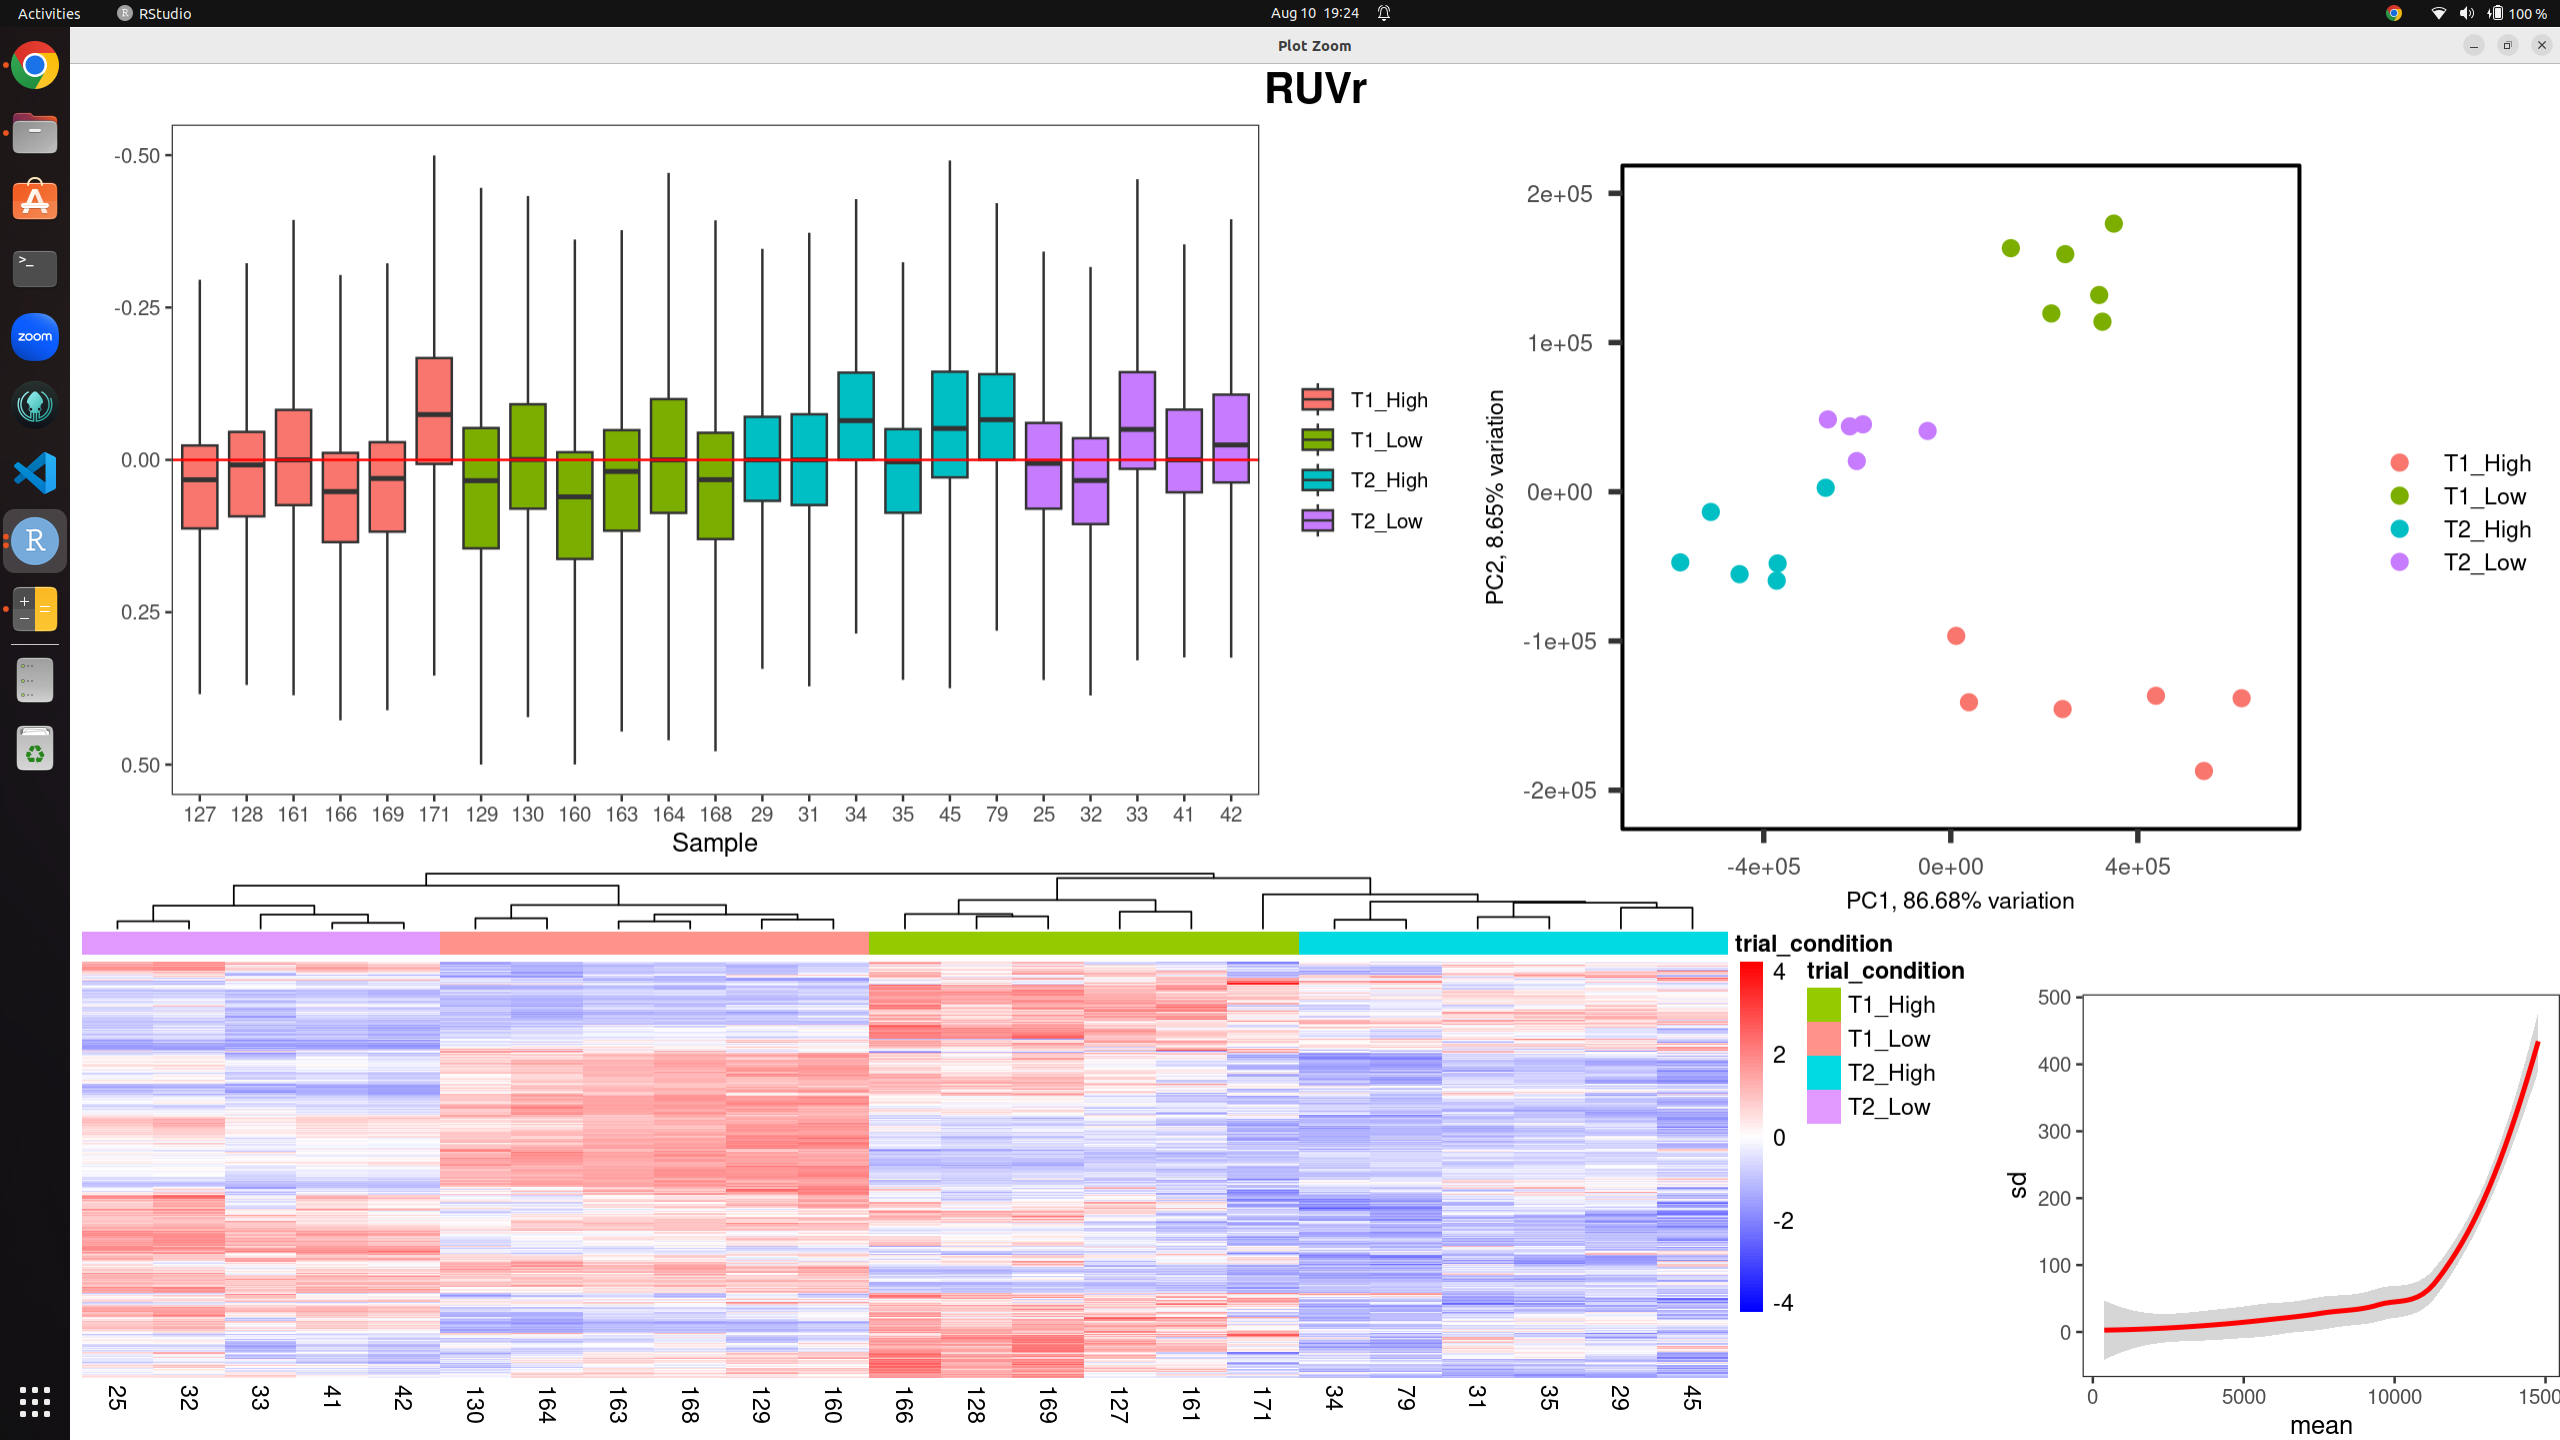Click the T1_High PCA legend dot

pyautogui.click(x=2399, y=462)
